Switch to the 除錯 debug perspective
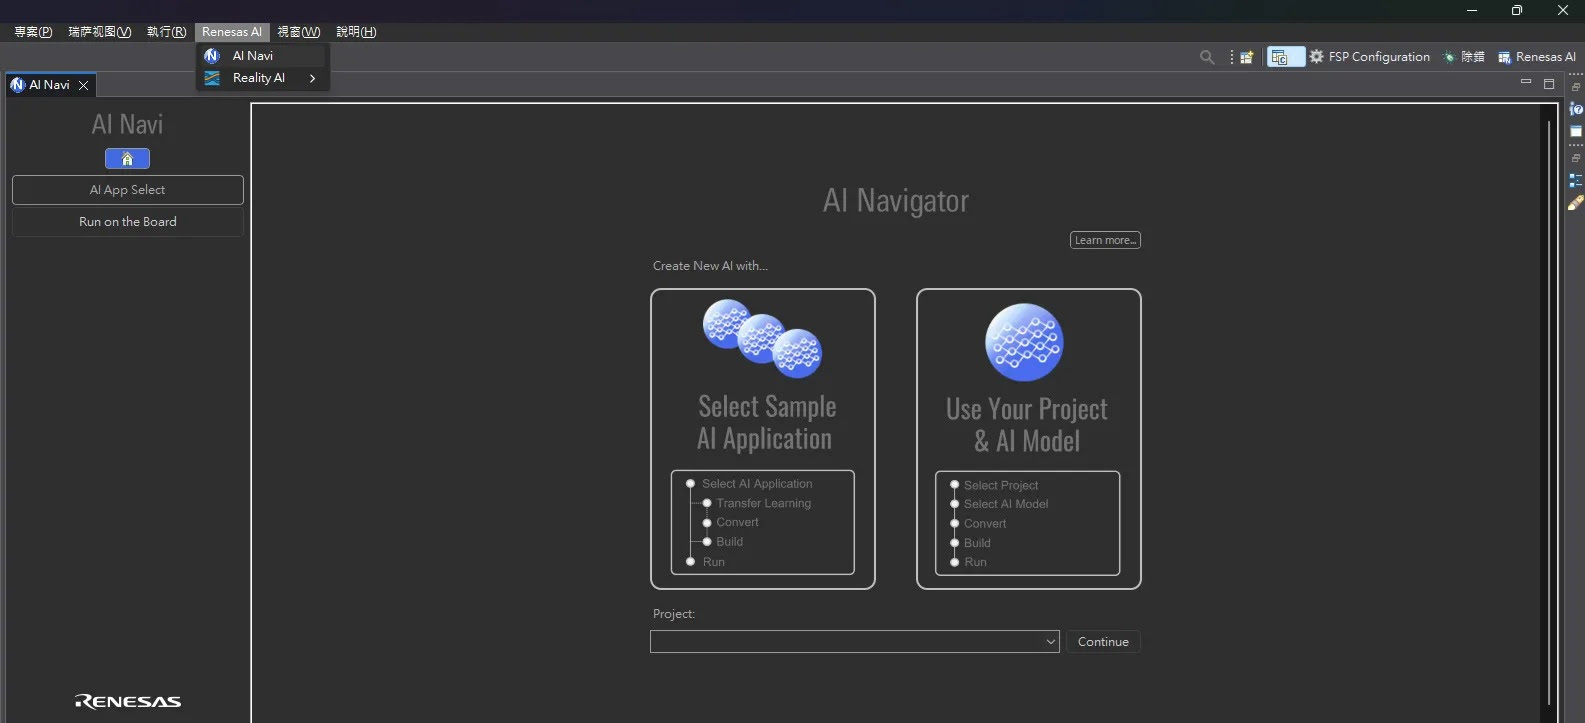 tap(1463, 57)
